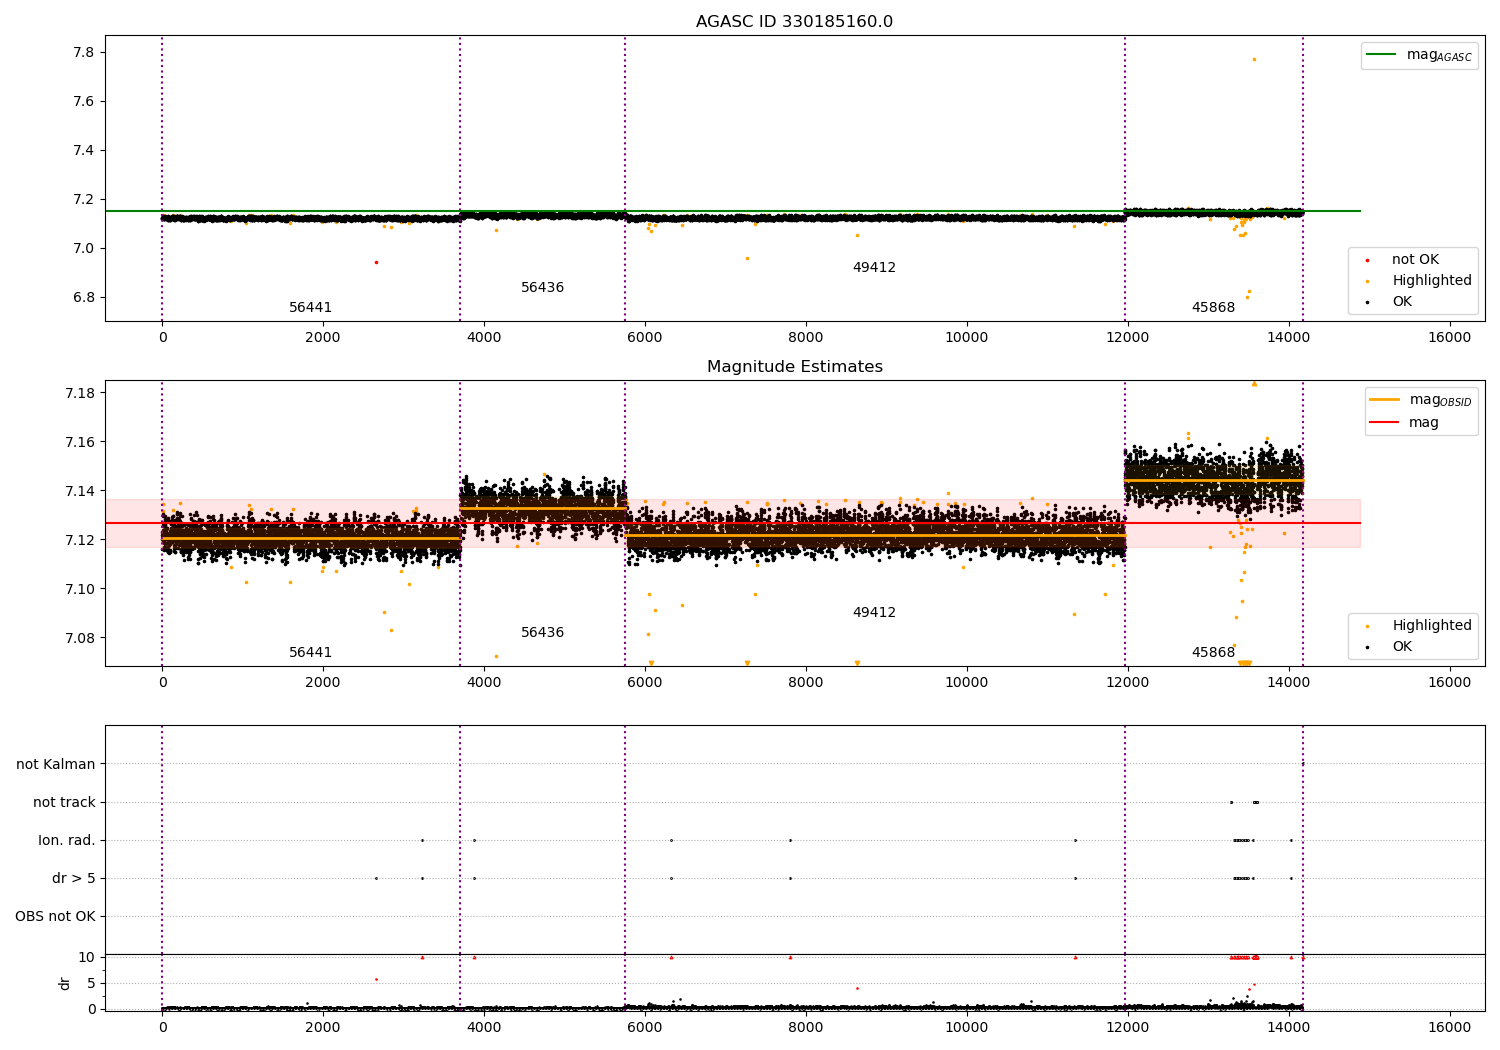Click the 6.8 y-axis tick in top plot
This screenshot has height=1050, width=1500.
coord(85,298)
